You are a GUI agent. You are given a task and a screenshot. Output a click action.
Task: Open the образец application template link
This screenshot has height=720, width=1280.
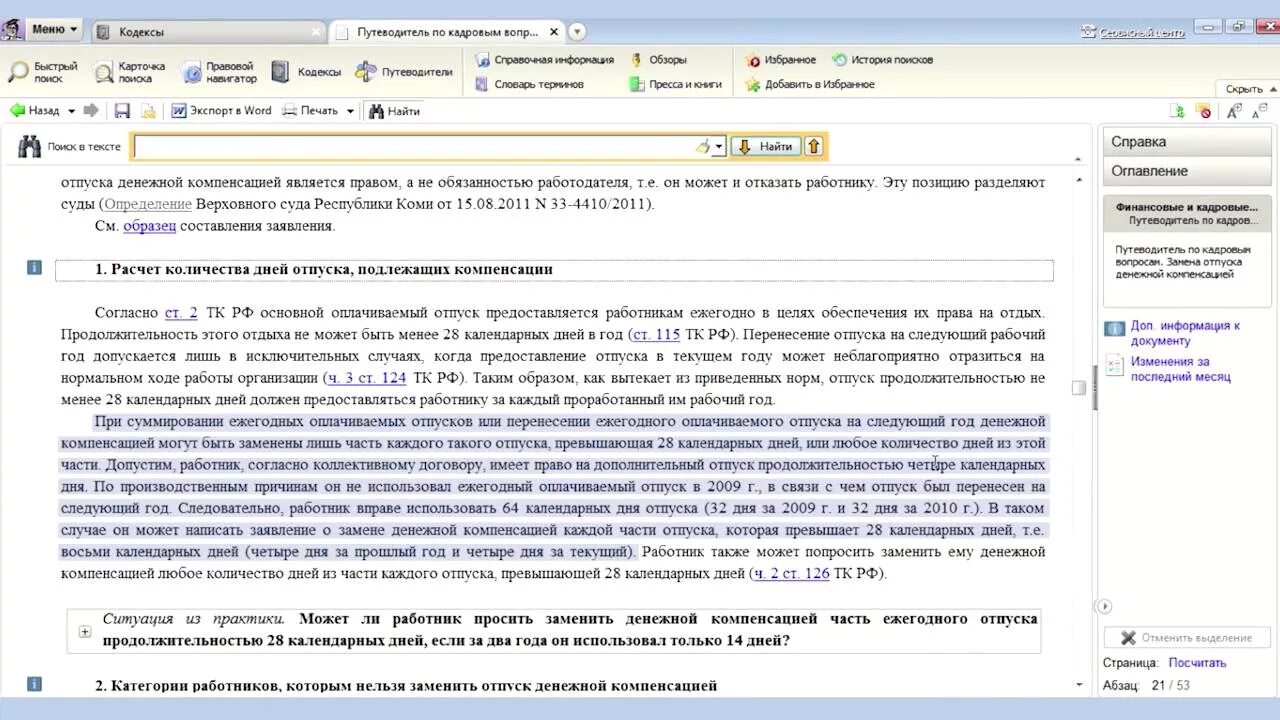pyautogui.click(x=149, y=226)
